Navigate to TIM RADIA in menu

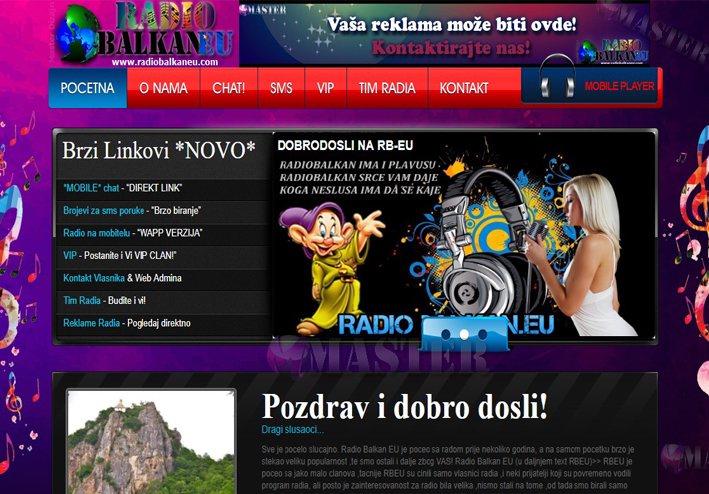pos(387,88)
